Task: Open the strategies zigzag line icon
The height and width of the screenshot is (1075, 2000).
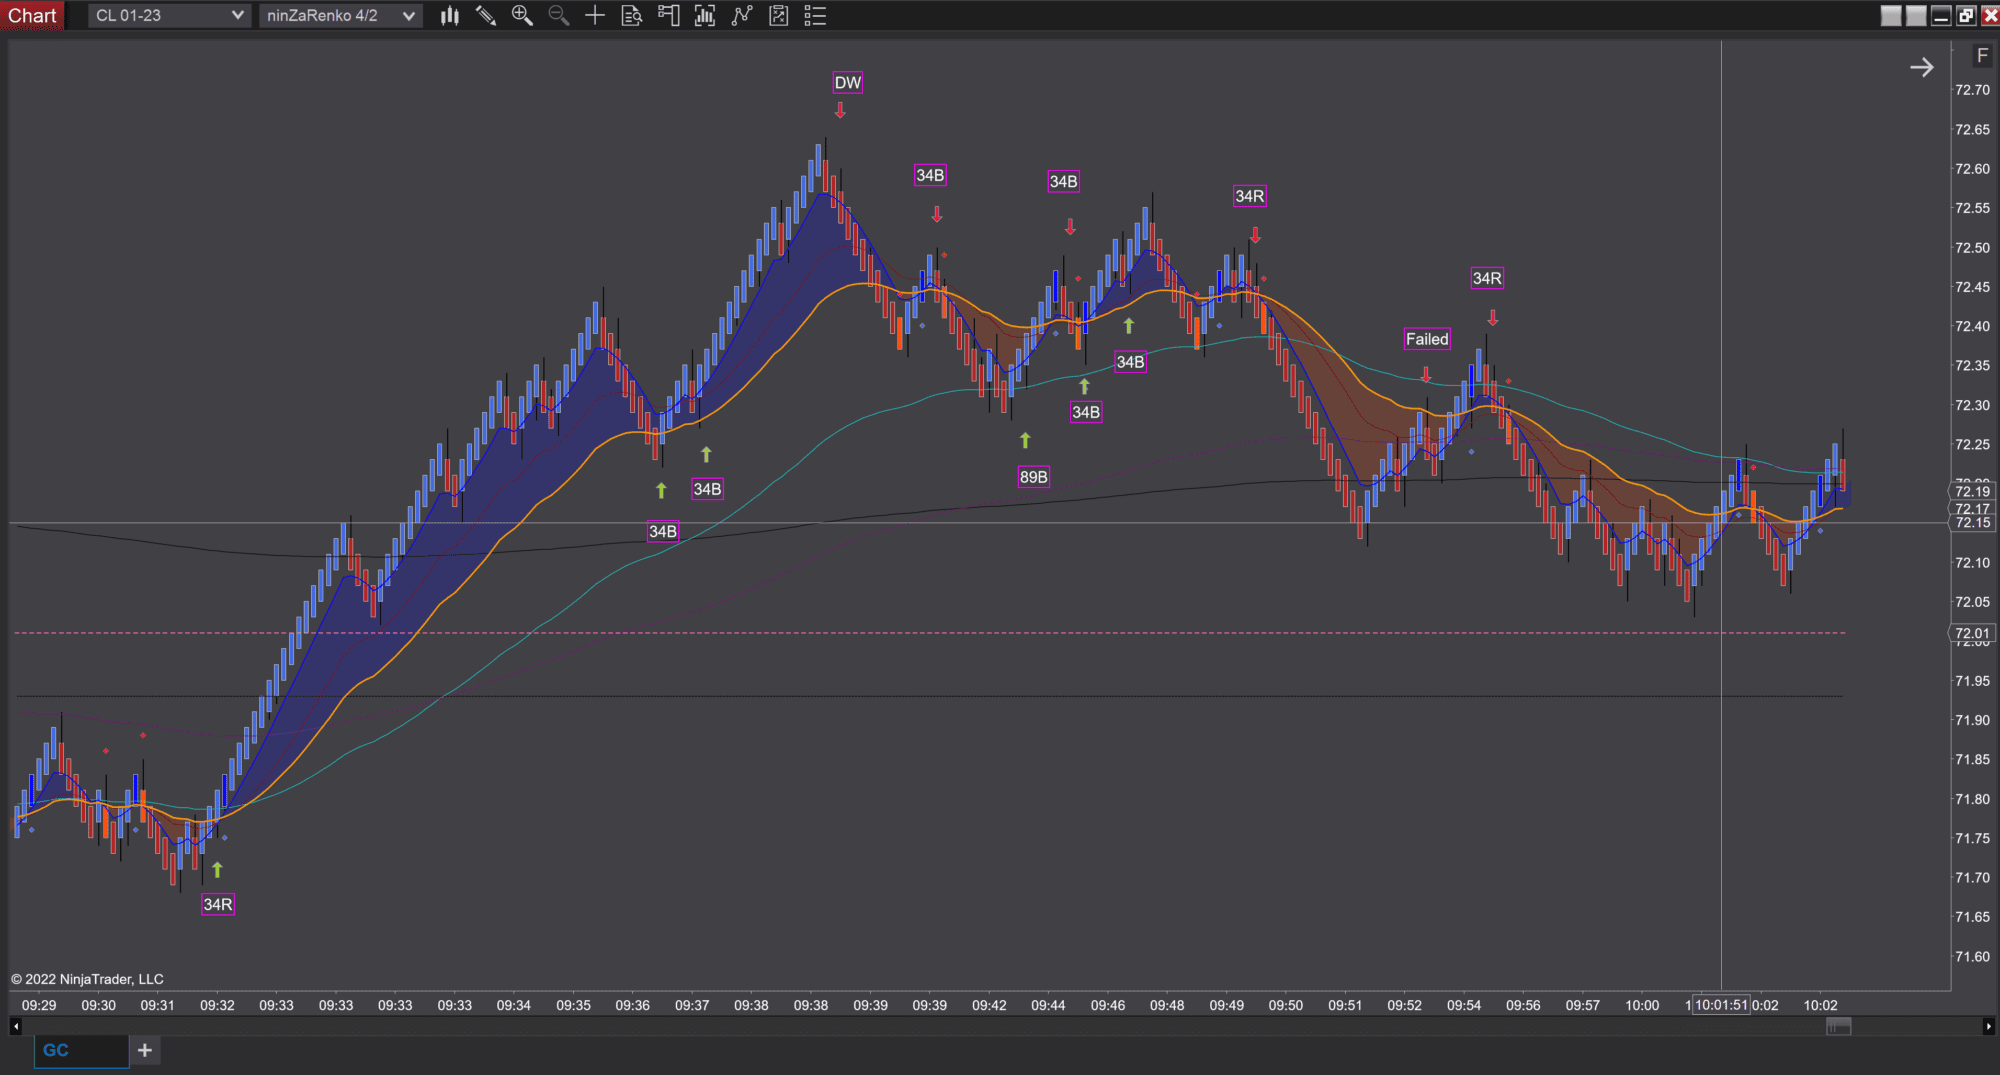Action: [x=741, y=15]
